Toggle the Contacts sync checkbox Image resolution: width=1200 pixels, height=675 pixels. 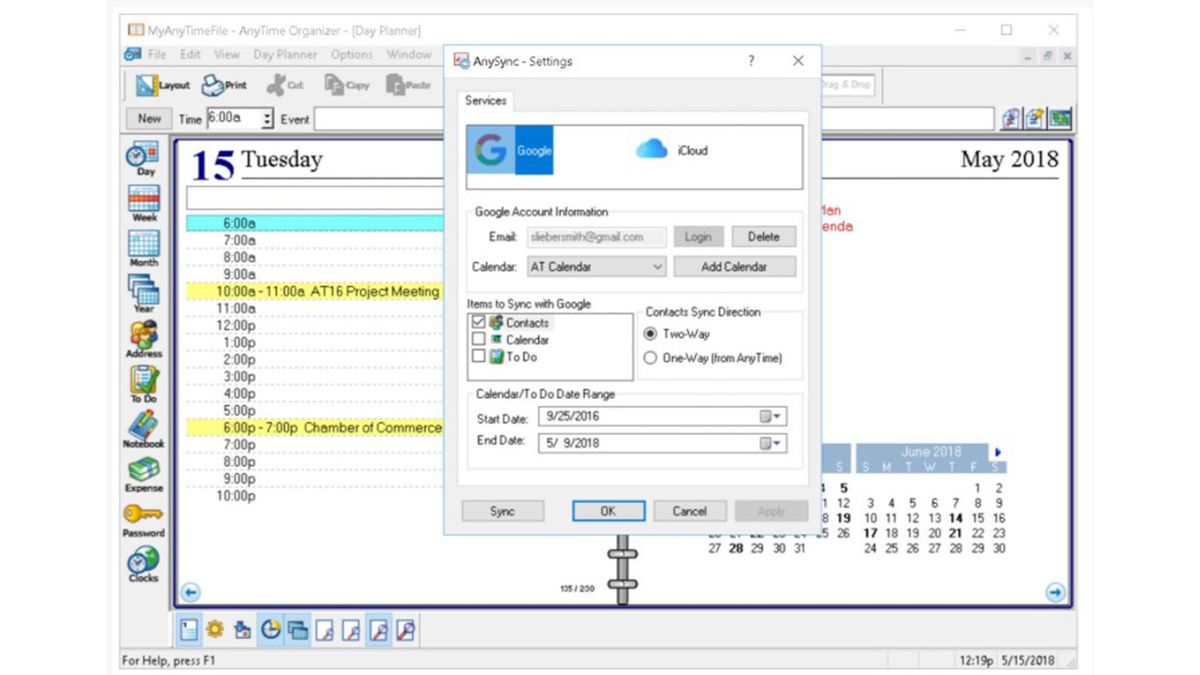click(x=479, y=323)
